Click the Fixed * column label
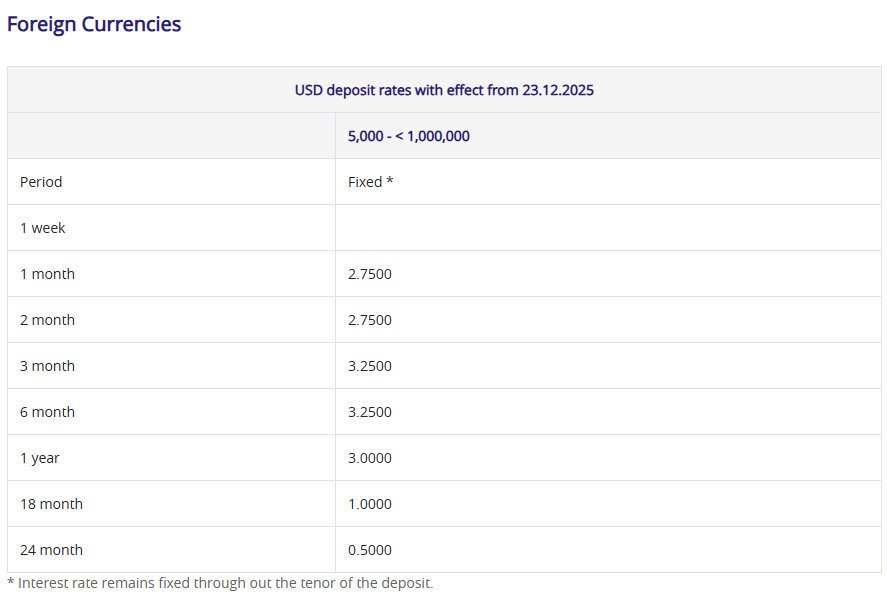 pyautogui.click(x=370, y=182)
